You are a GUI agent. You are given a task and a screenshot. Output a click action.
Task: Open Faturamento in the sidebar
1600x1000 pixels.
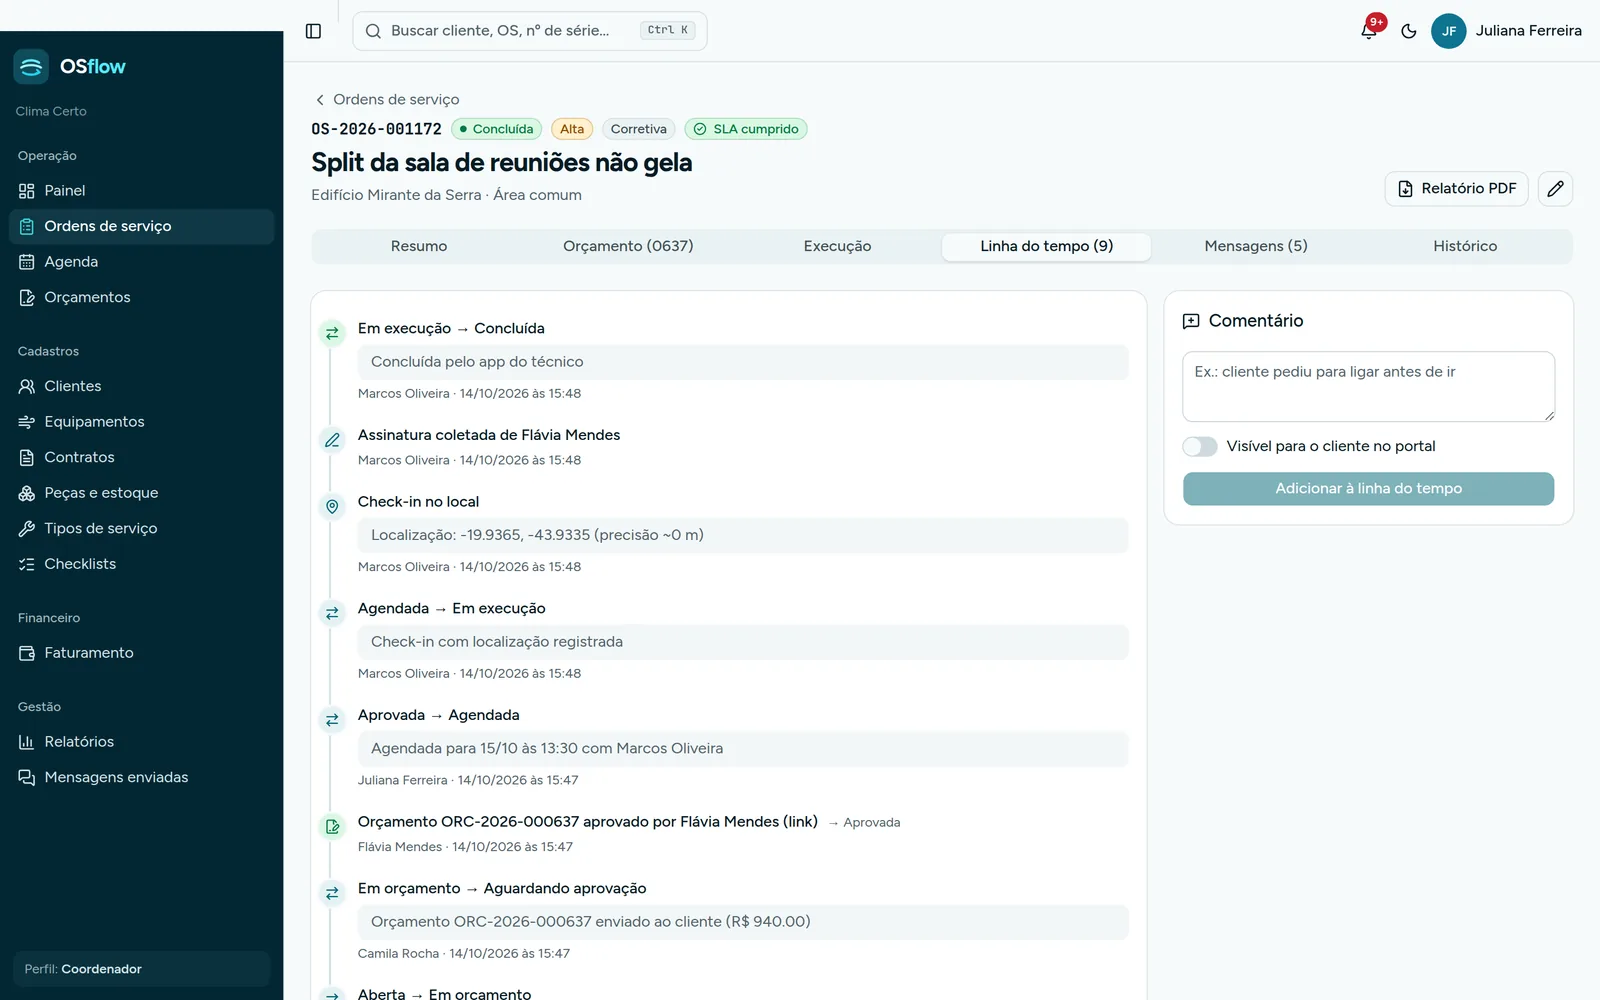pos(141,652)
